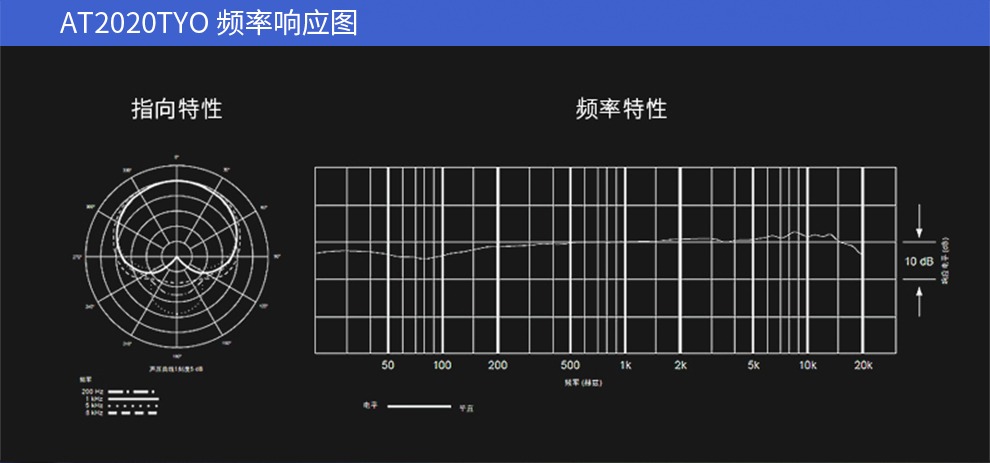The width and height of the screenshot is (990, 463).
Task: Click the "200" frequency axis label
Action: click(498, 365)
